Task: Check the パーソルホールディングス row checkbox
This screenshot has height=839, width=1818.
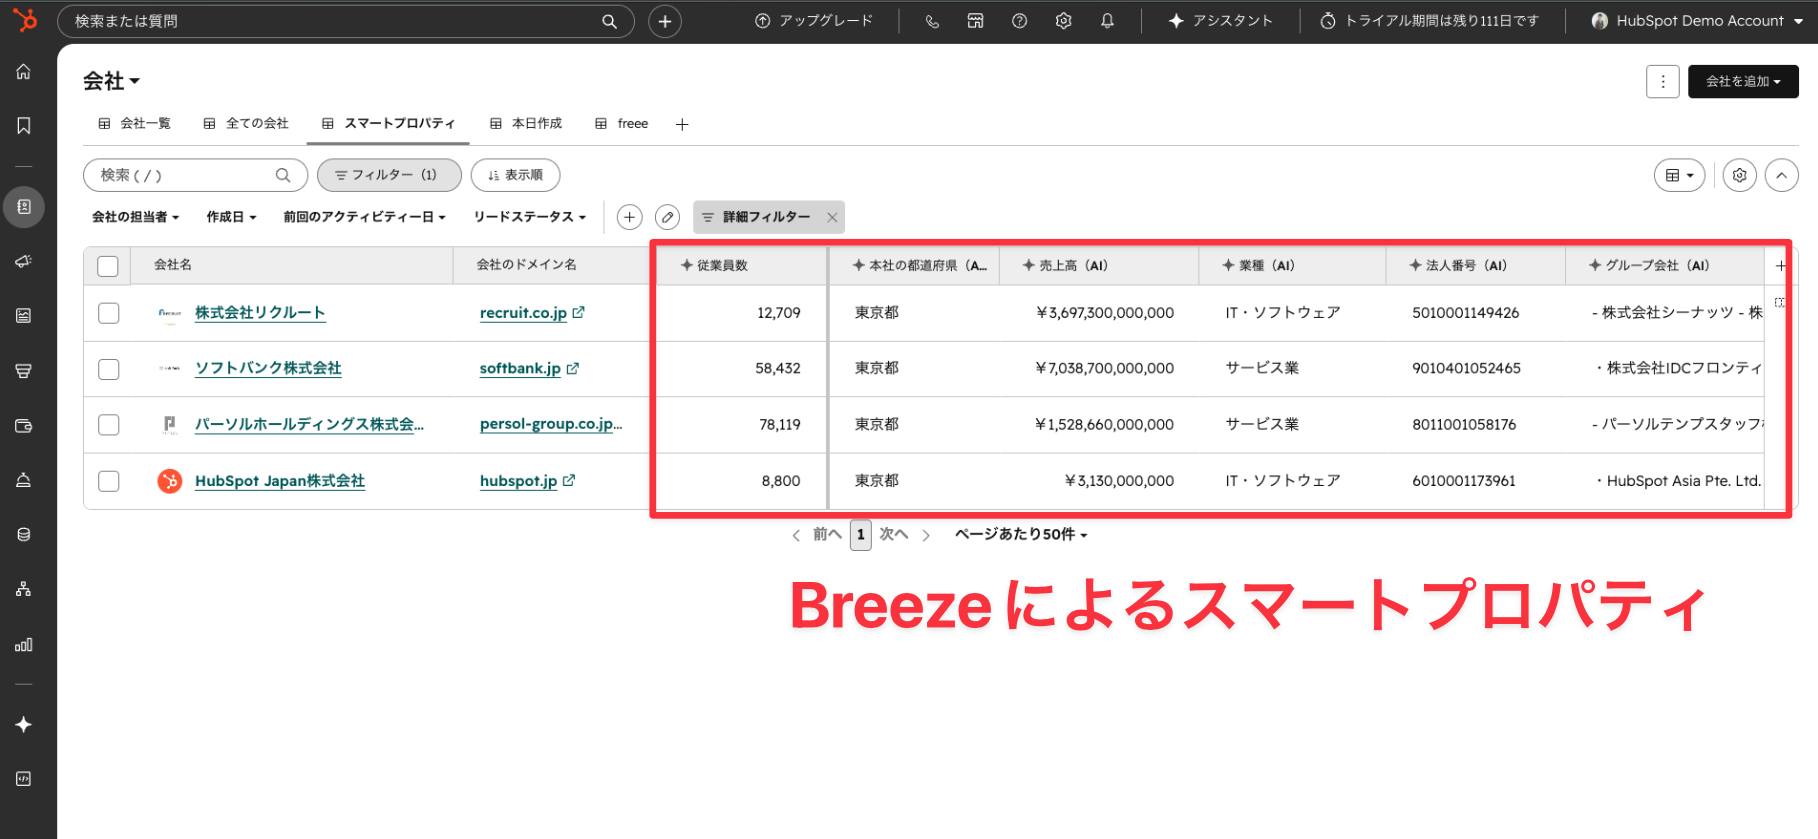Action: (109, 425)
